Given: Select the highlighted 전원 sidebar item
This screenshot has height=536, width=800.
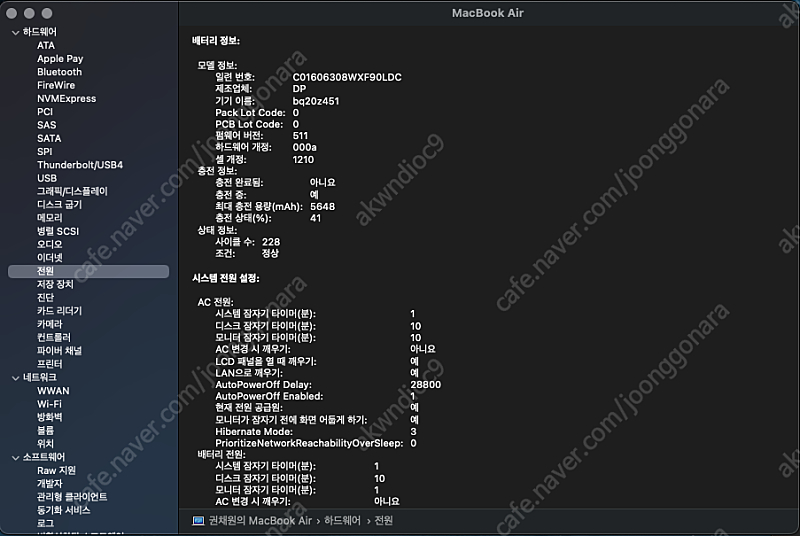Looking at the screenshot, I should click(88, 271).
